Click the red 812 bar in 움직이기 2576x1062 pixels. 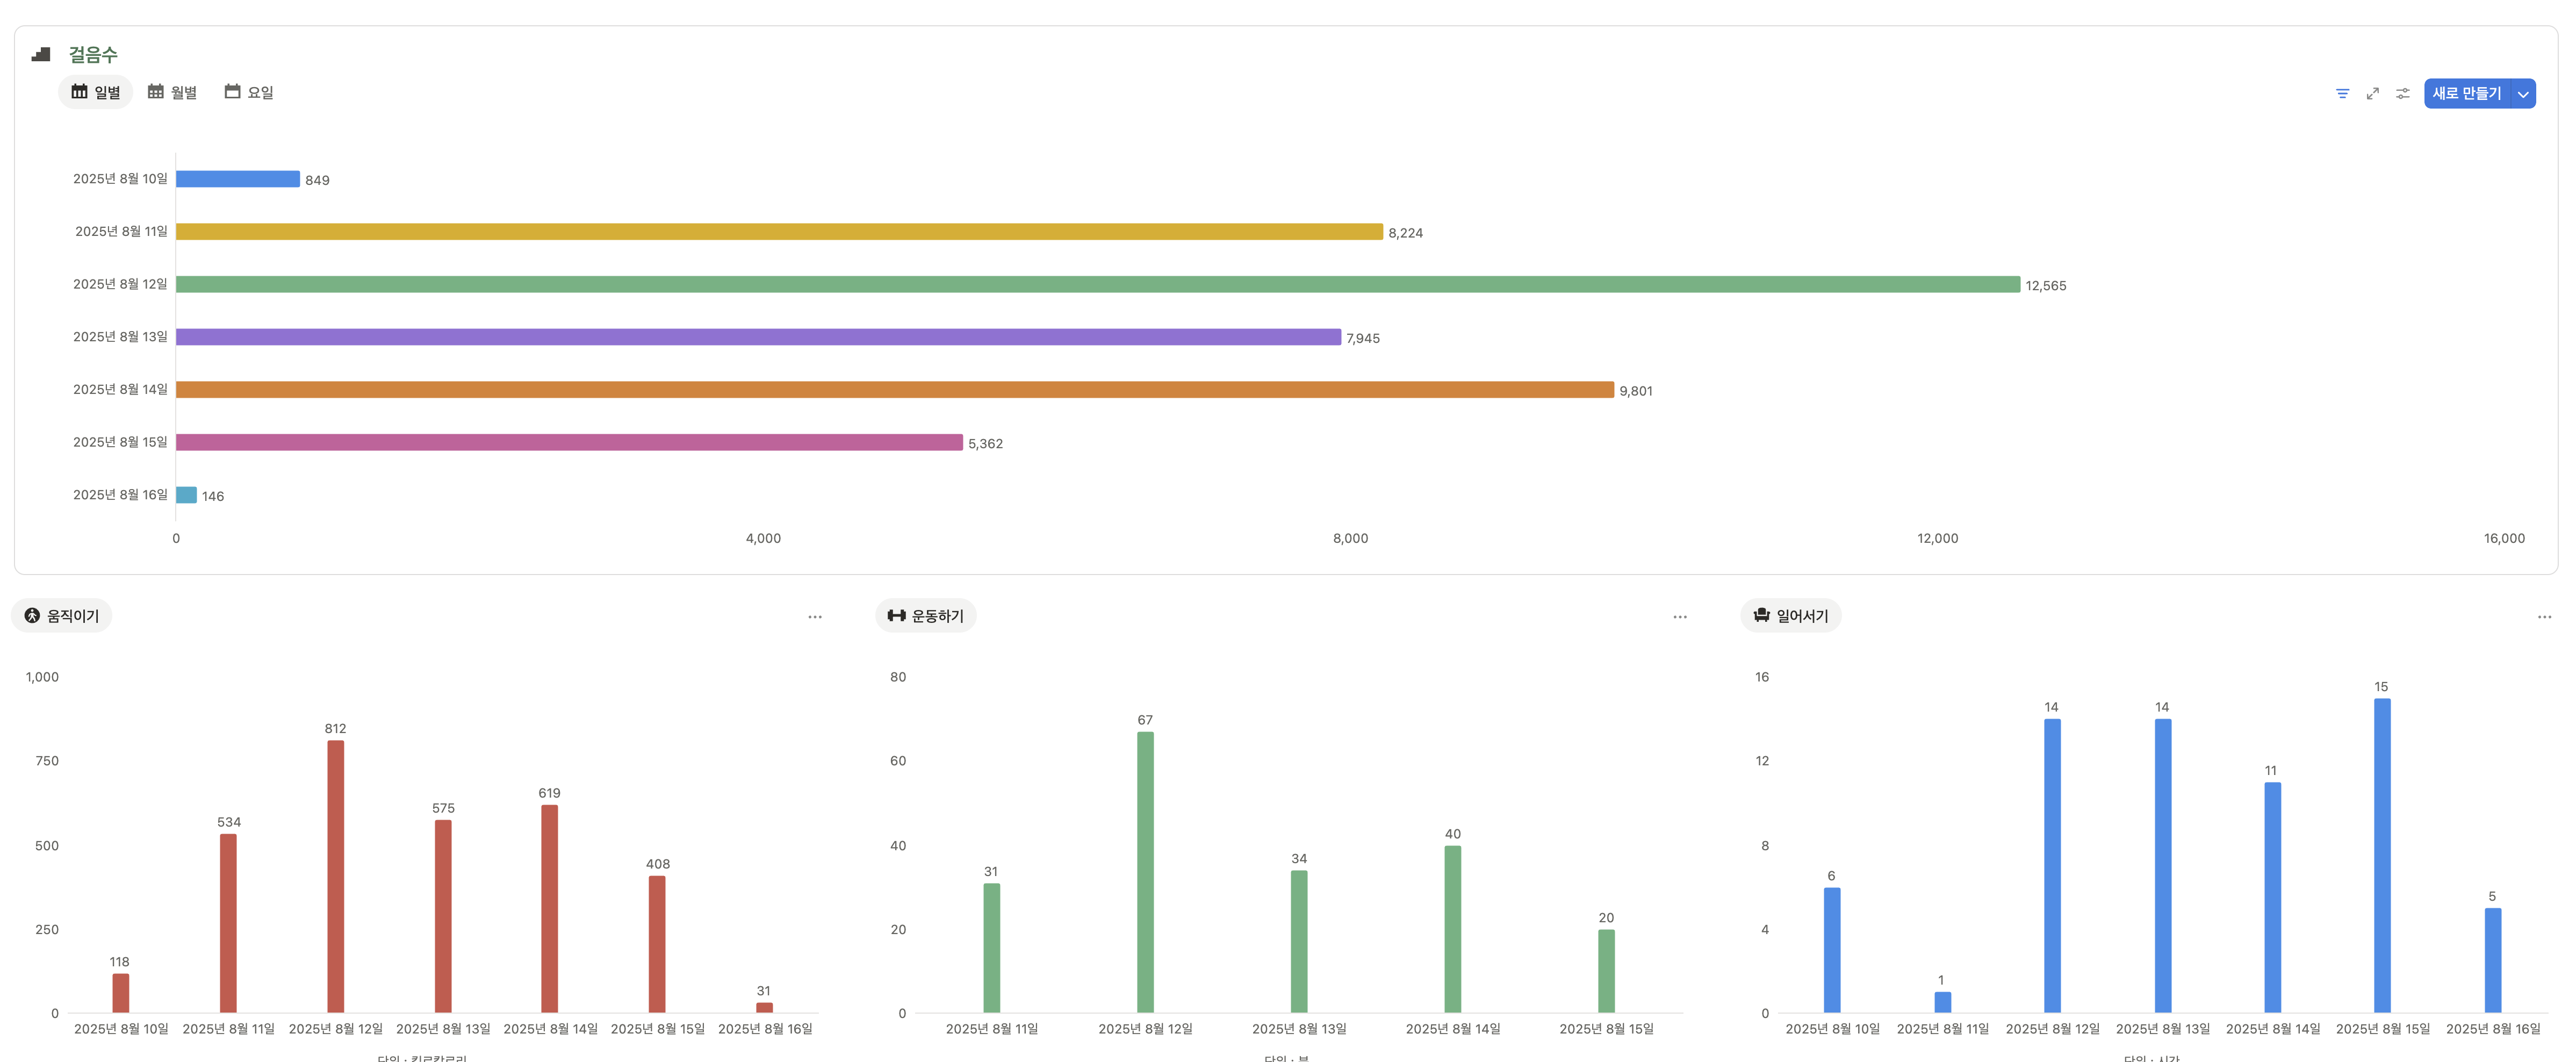tap(335, 875)
